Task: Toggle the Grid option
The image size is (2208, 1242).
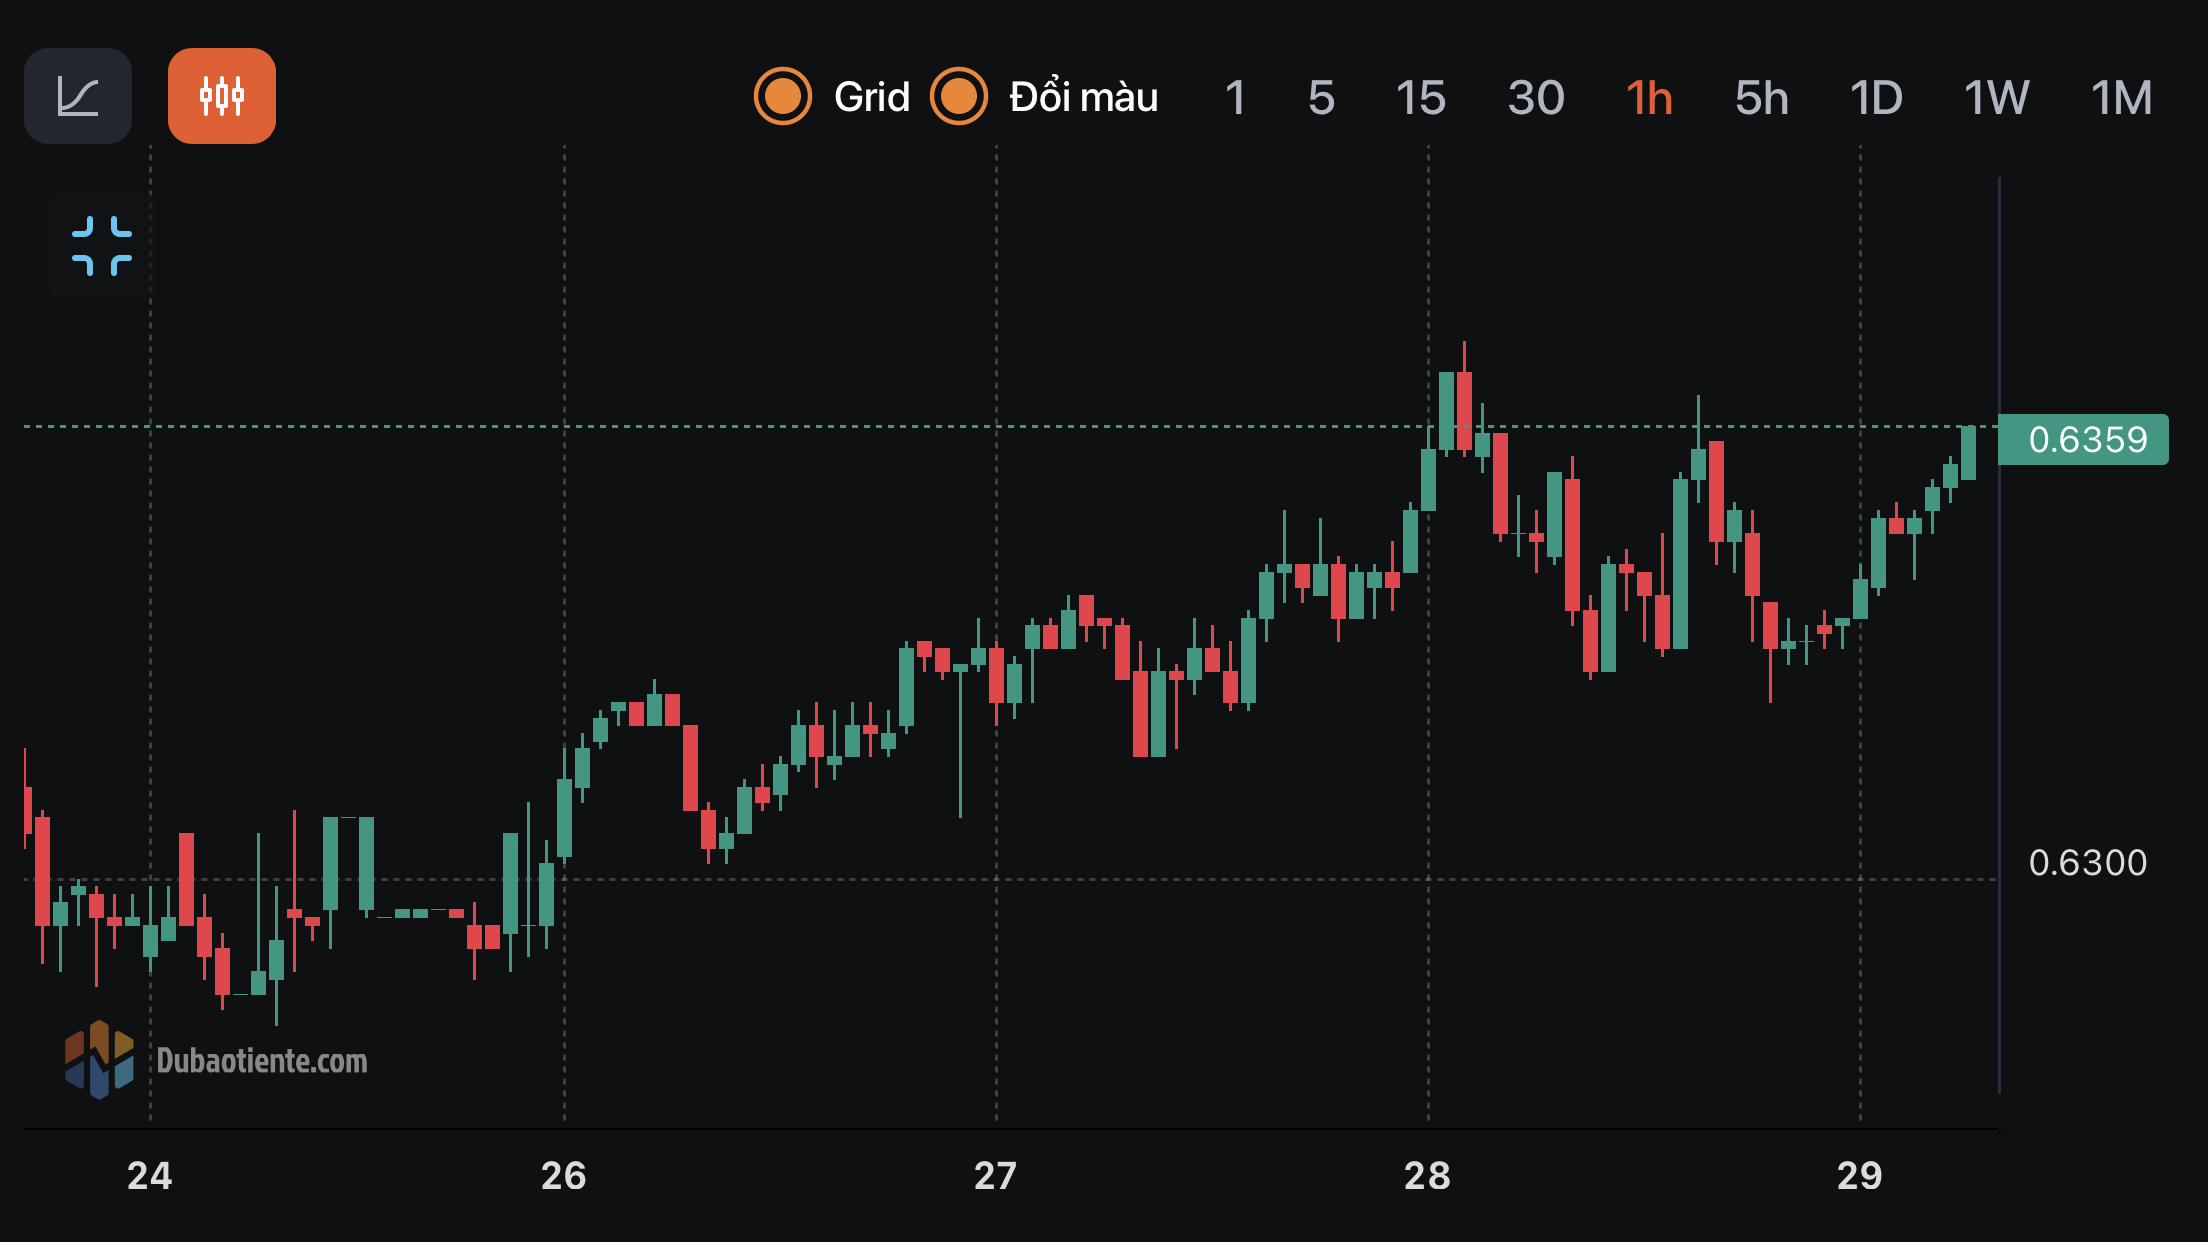Action: click(x=783, y=97)
